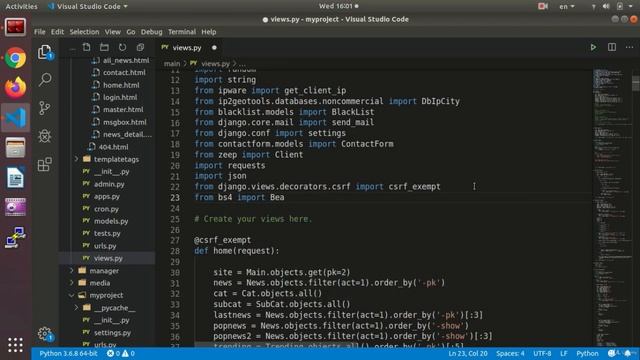Click the New Folder icon in explorer
Viewport: 640px width, 360px height.
[104, 47]
